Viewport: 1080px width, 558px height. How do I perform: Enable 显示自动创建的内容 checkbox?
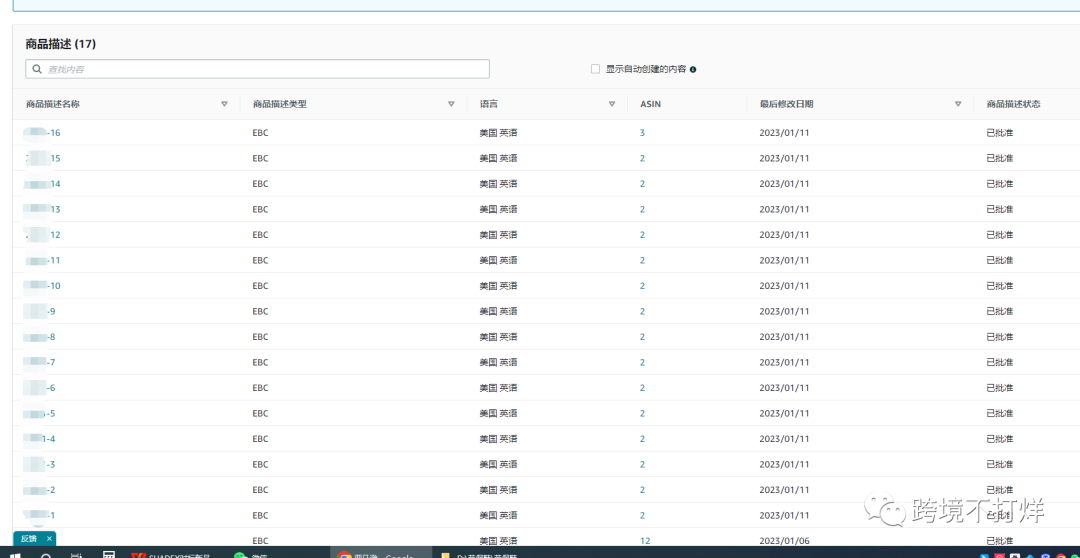pyautogui.click(x=596, y=69)
